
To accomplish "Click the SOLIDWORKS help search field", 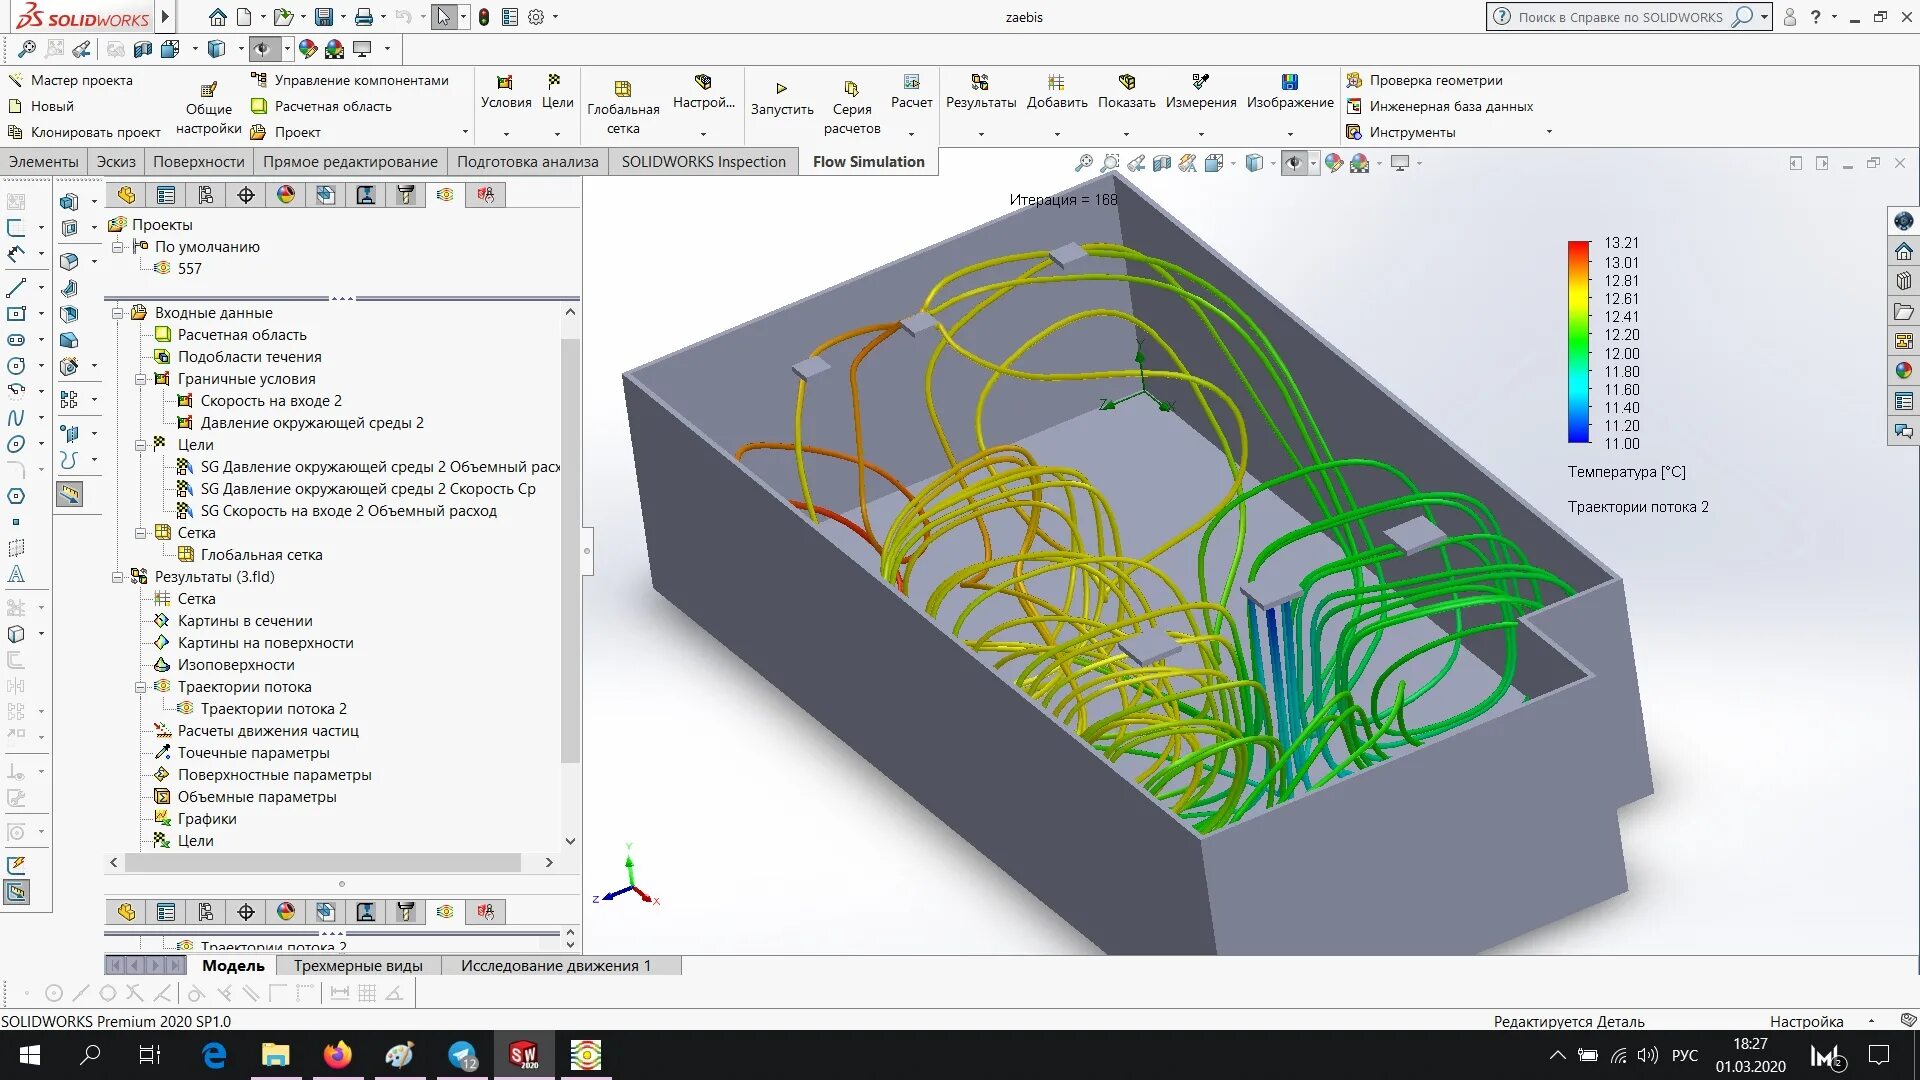I will 1620,17.
